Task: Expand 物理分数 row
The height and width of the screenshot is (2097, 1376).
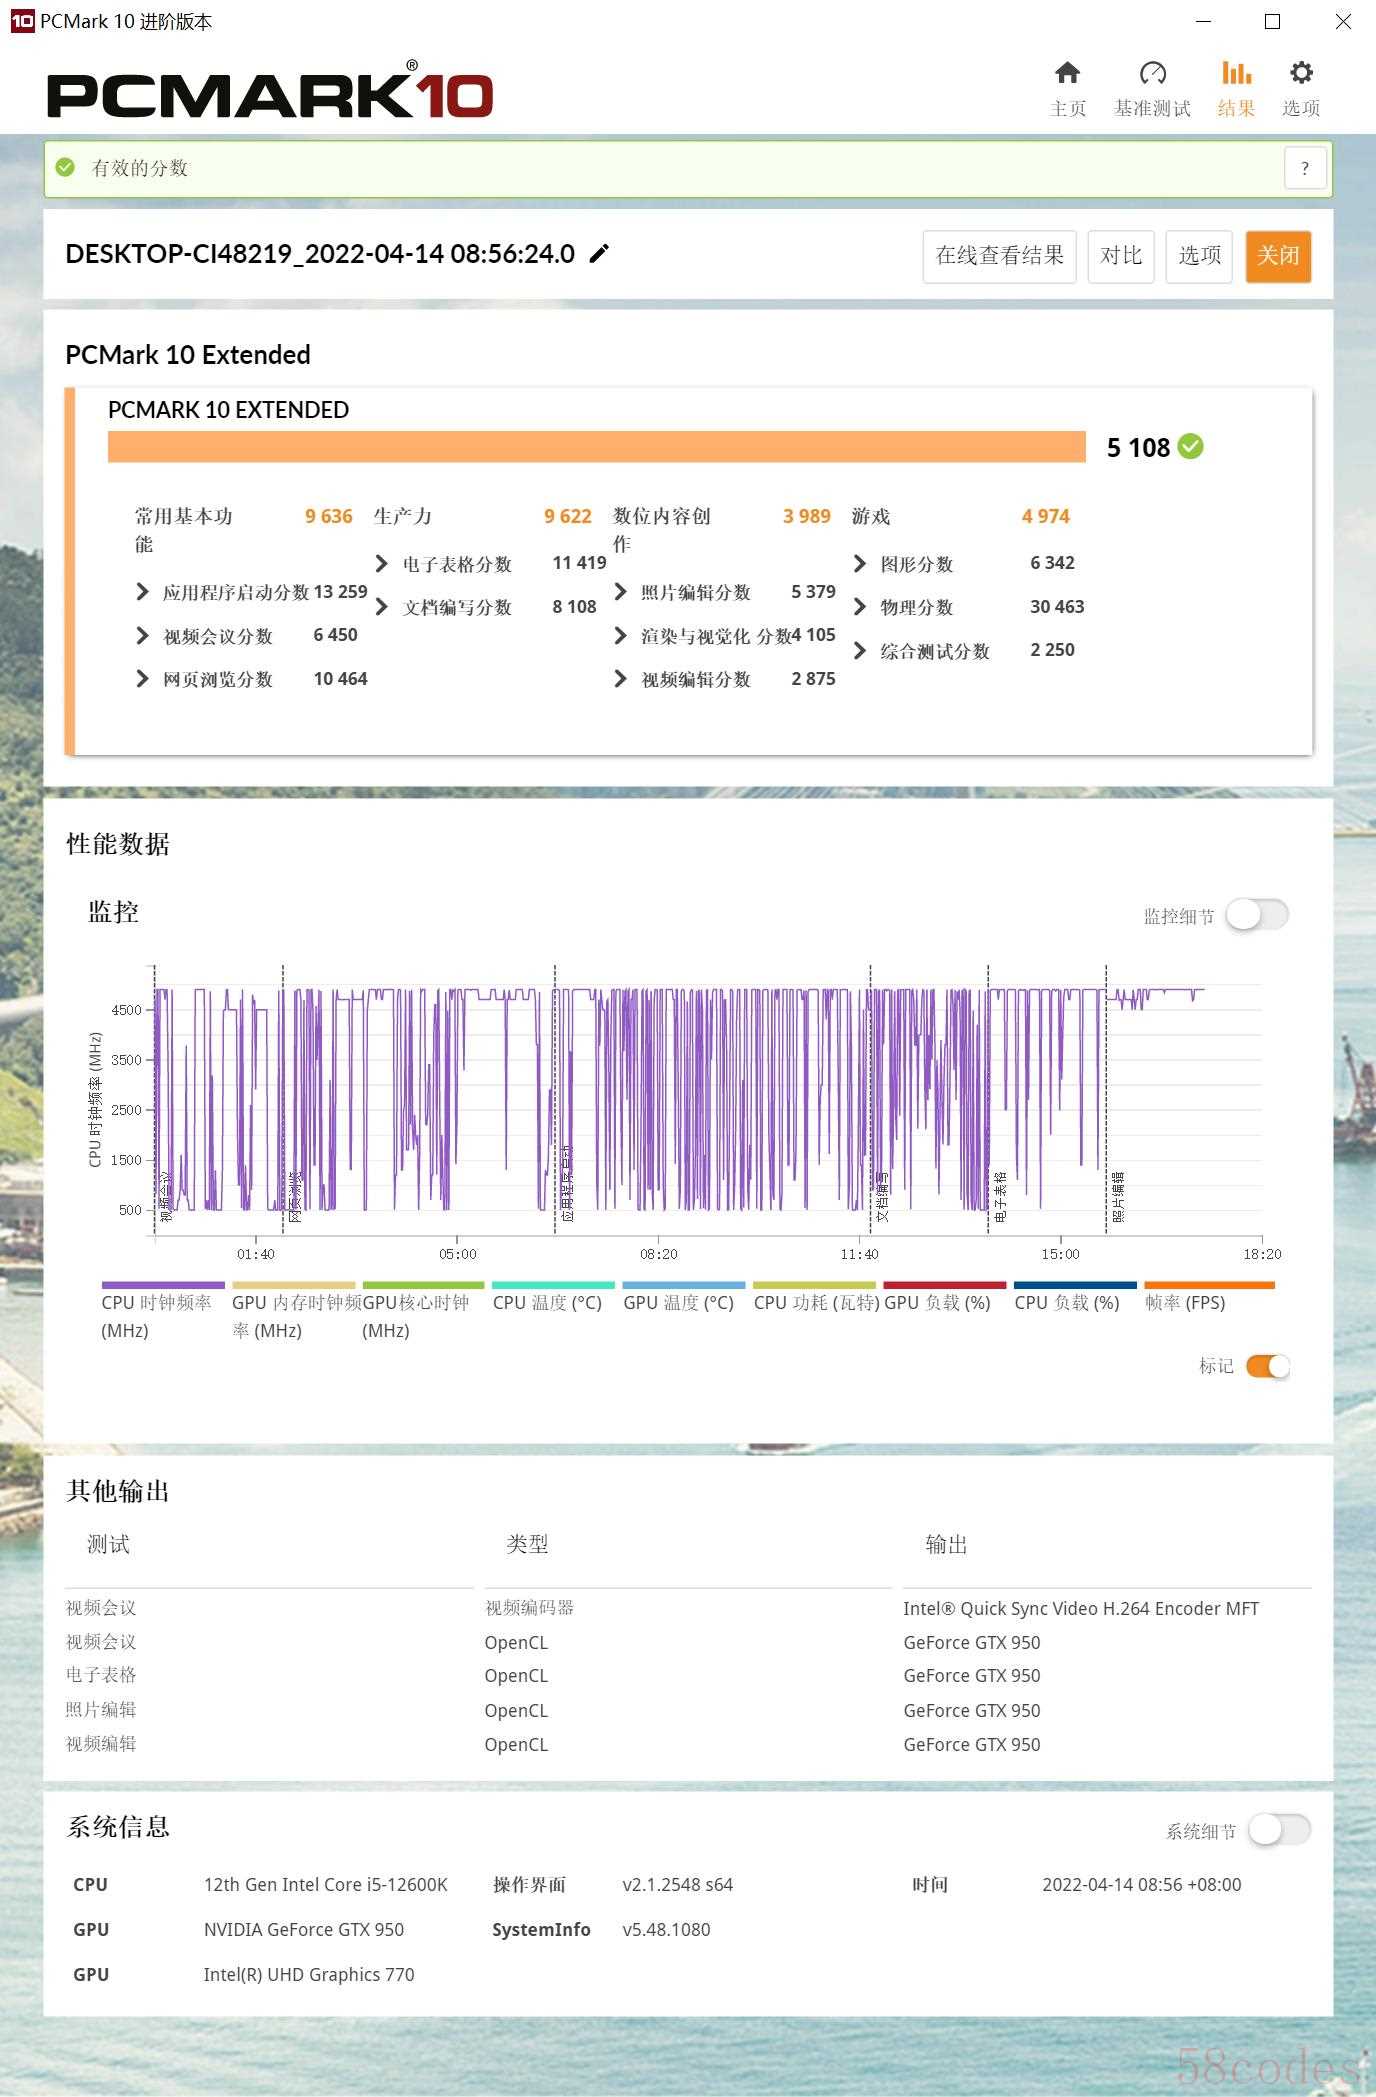Action: pyautogui.click(x=859, y=607)
